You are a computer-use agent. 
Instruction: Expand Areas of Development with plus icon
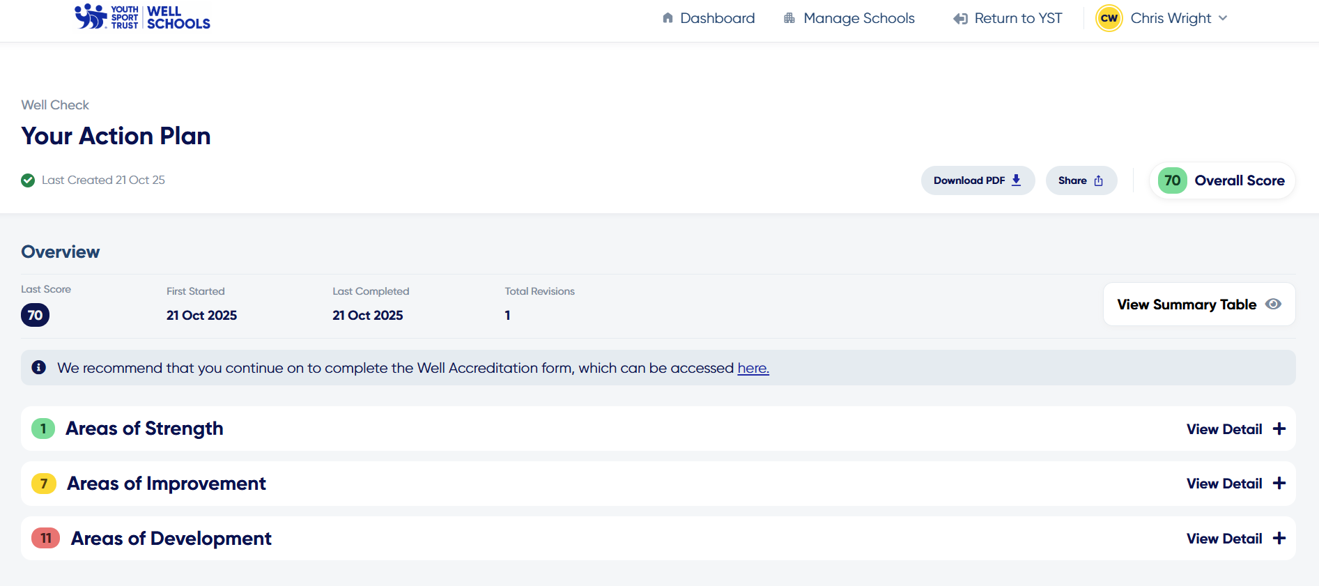click(x=1279, y=539)
